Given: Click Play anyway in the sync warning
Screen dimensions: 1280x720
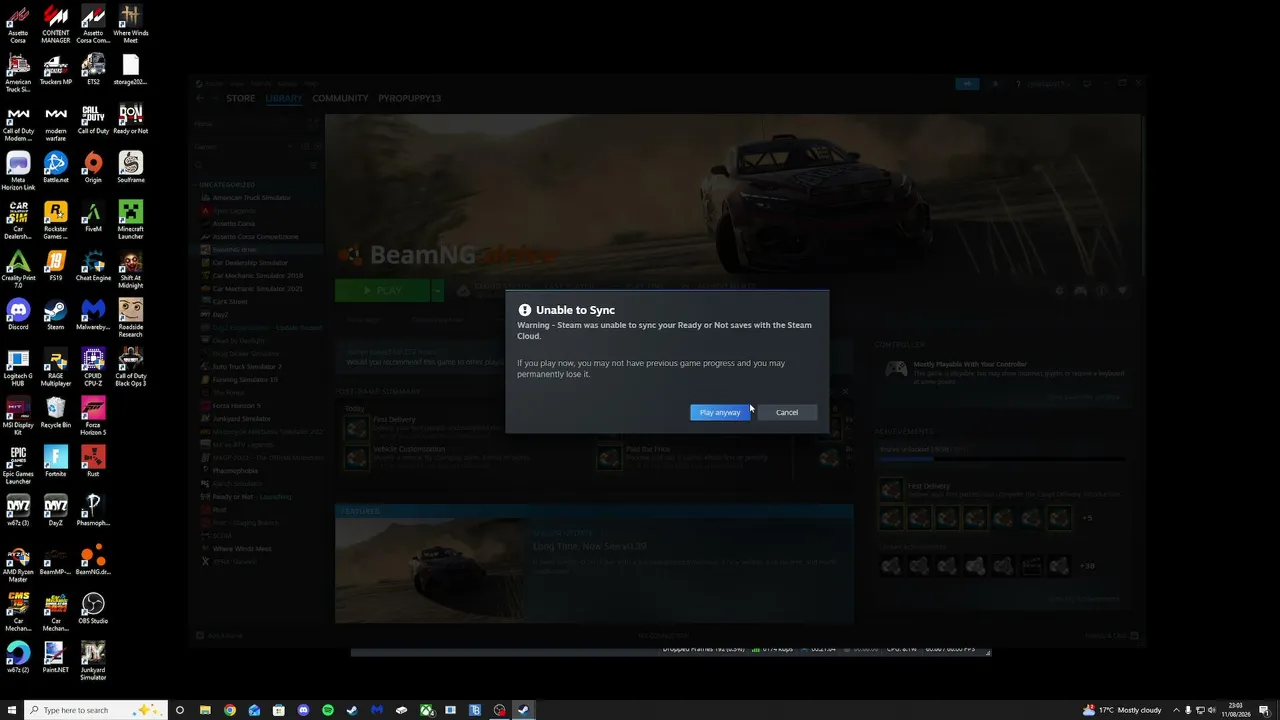Looking at the screenshot, I should click(720, 412).
